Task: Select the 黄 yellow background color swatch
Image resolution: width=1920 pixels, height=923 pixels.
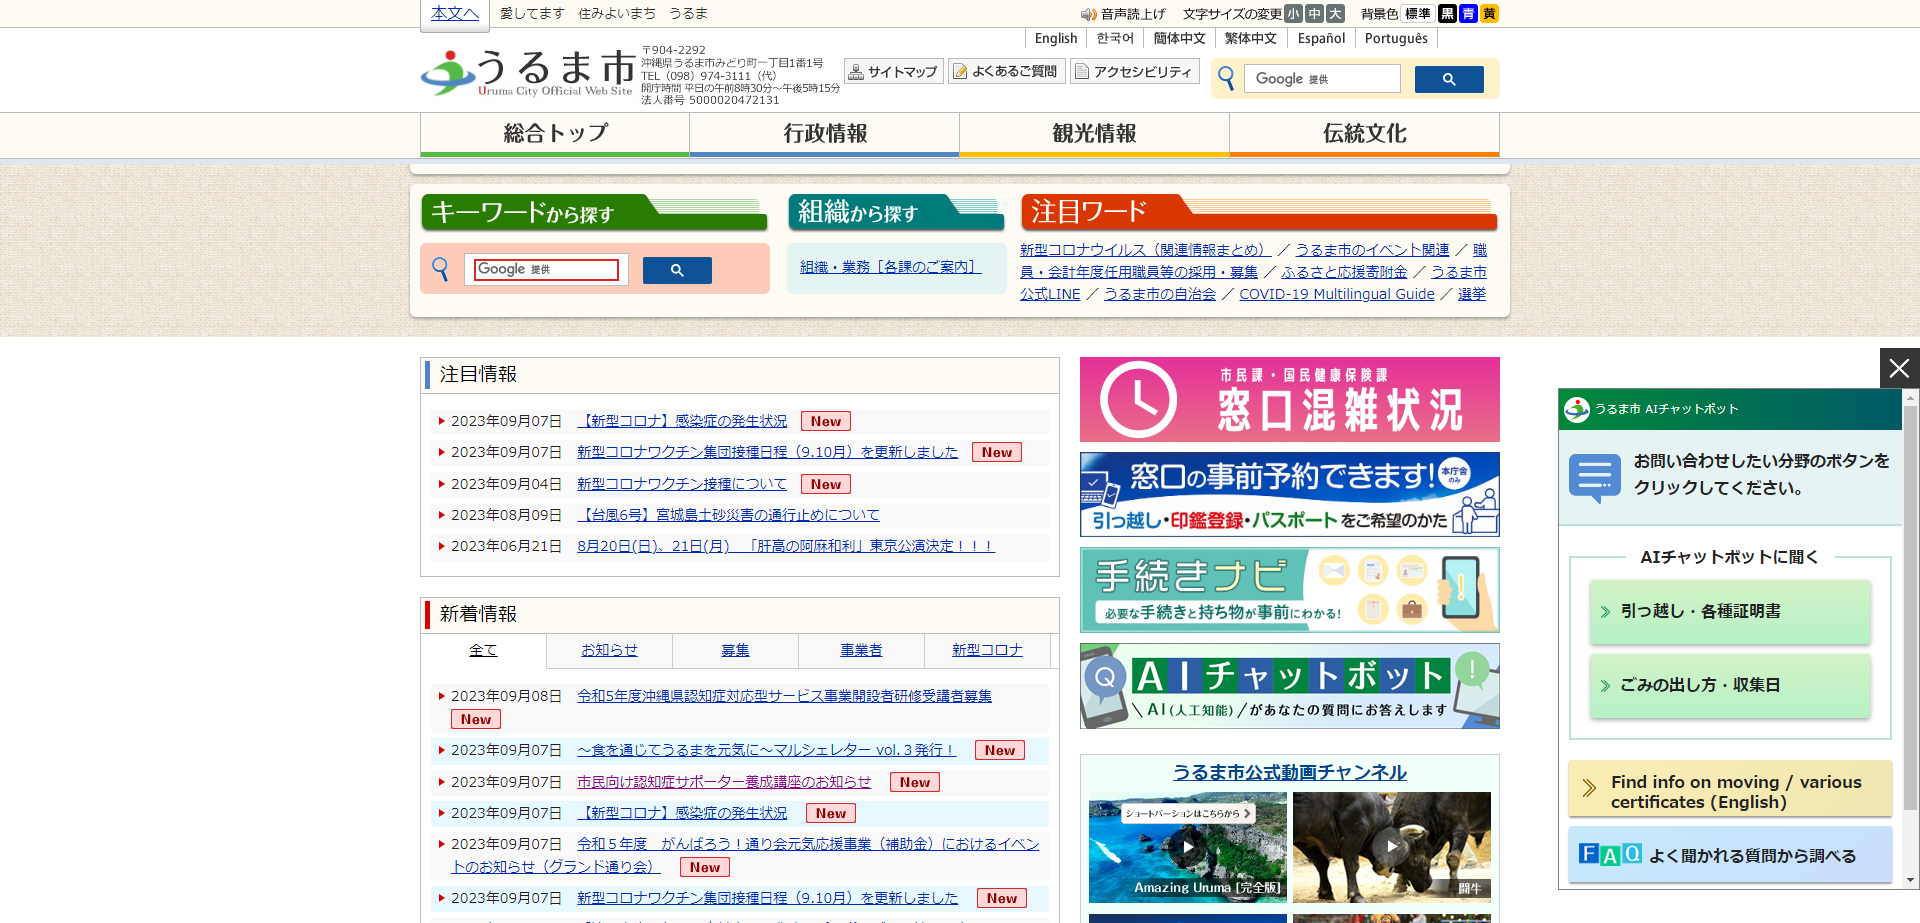Action: (x=1489, y=14)
